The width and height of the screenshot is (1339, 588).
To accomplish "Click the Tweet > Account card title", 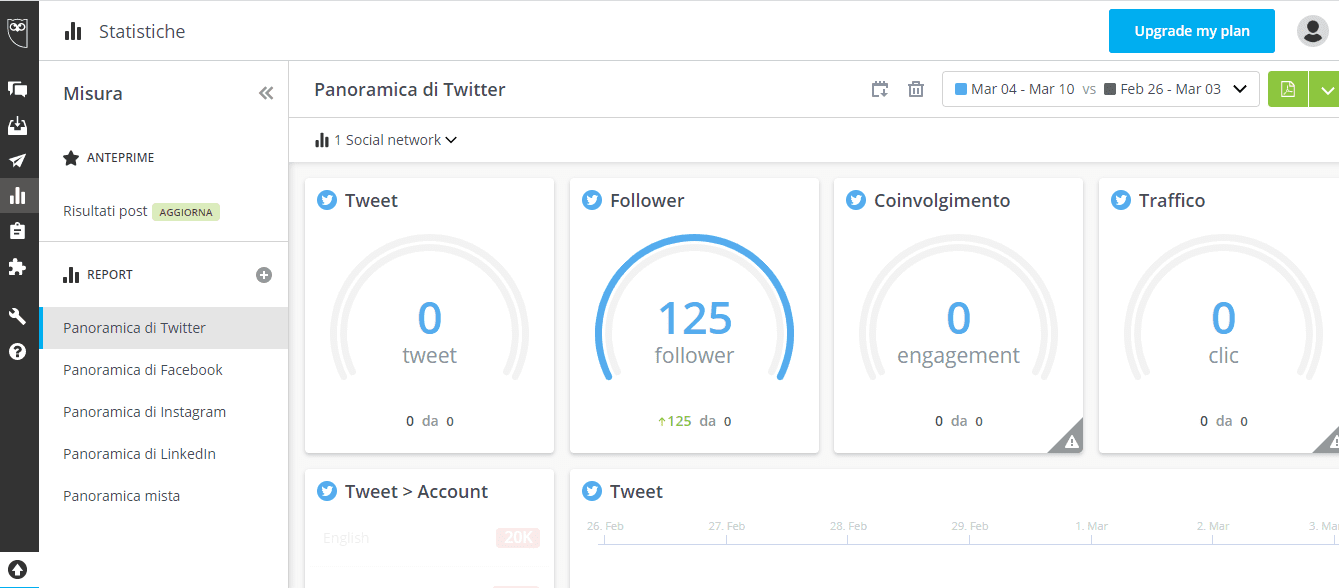I will [x=416, y=491].
